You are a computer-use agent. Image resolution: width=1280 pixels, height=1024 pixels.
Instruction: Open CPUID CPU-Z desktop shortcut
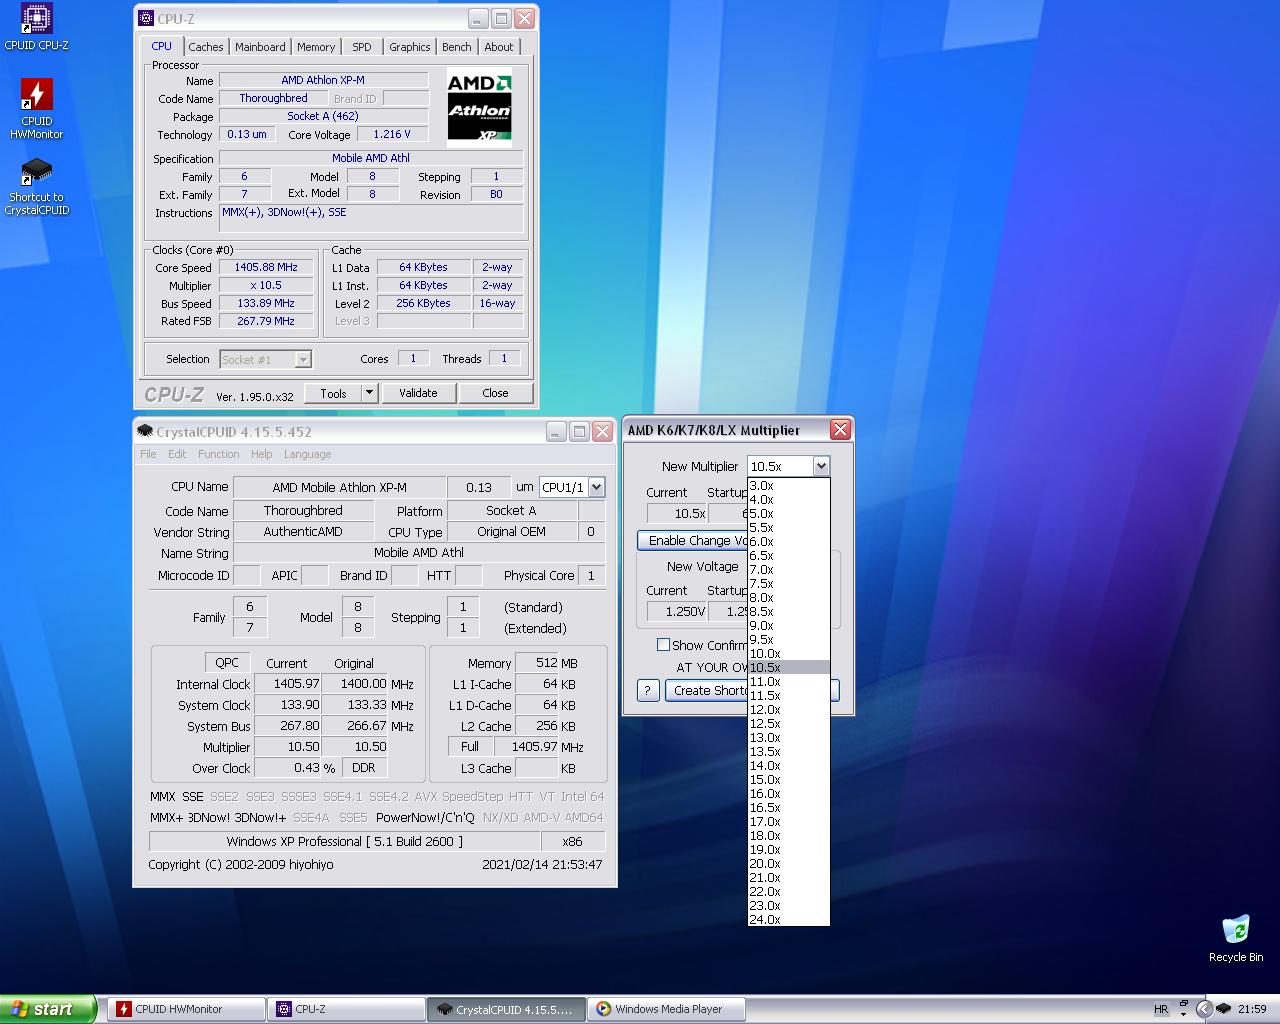coord(36,20)
